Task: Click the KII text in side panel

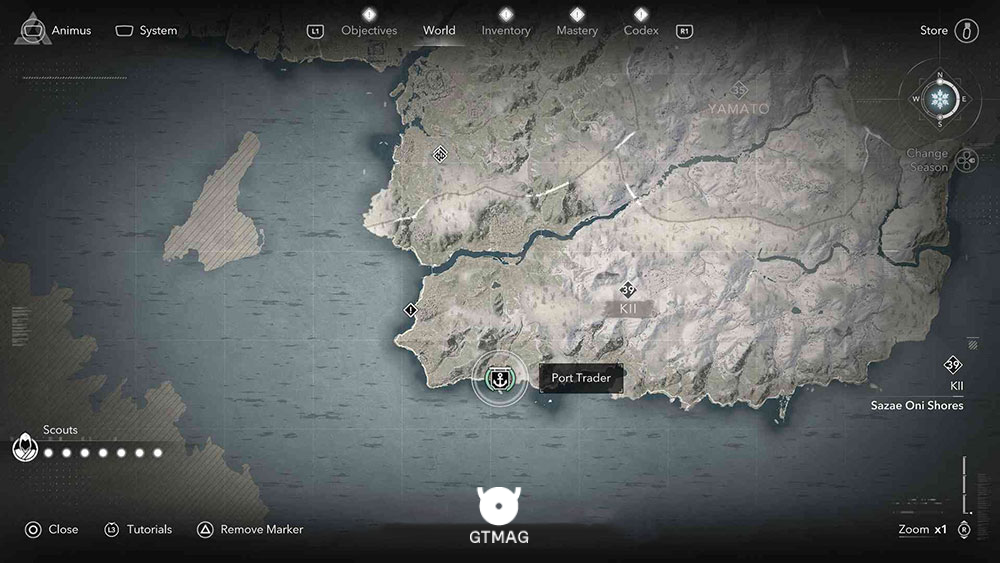Action: [x=957, y=386]
